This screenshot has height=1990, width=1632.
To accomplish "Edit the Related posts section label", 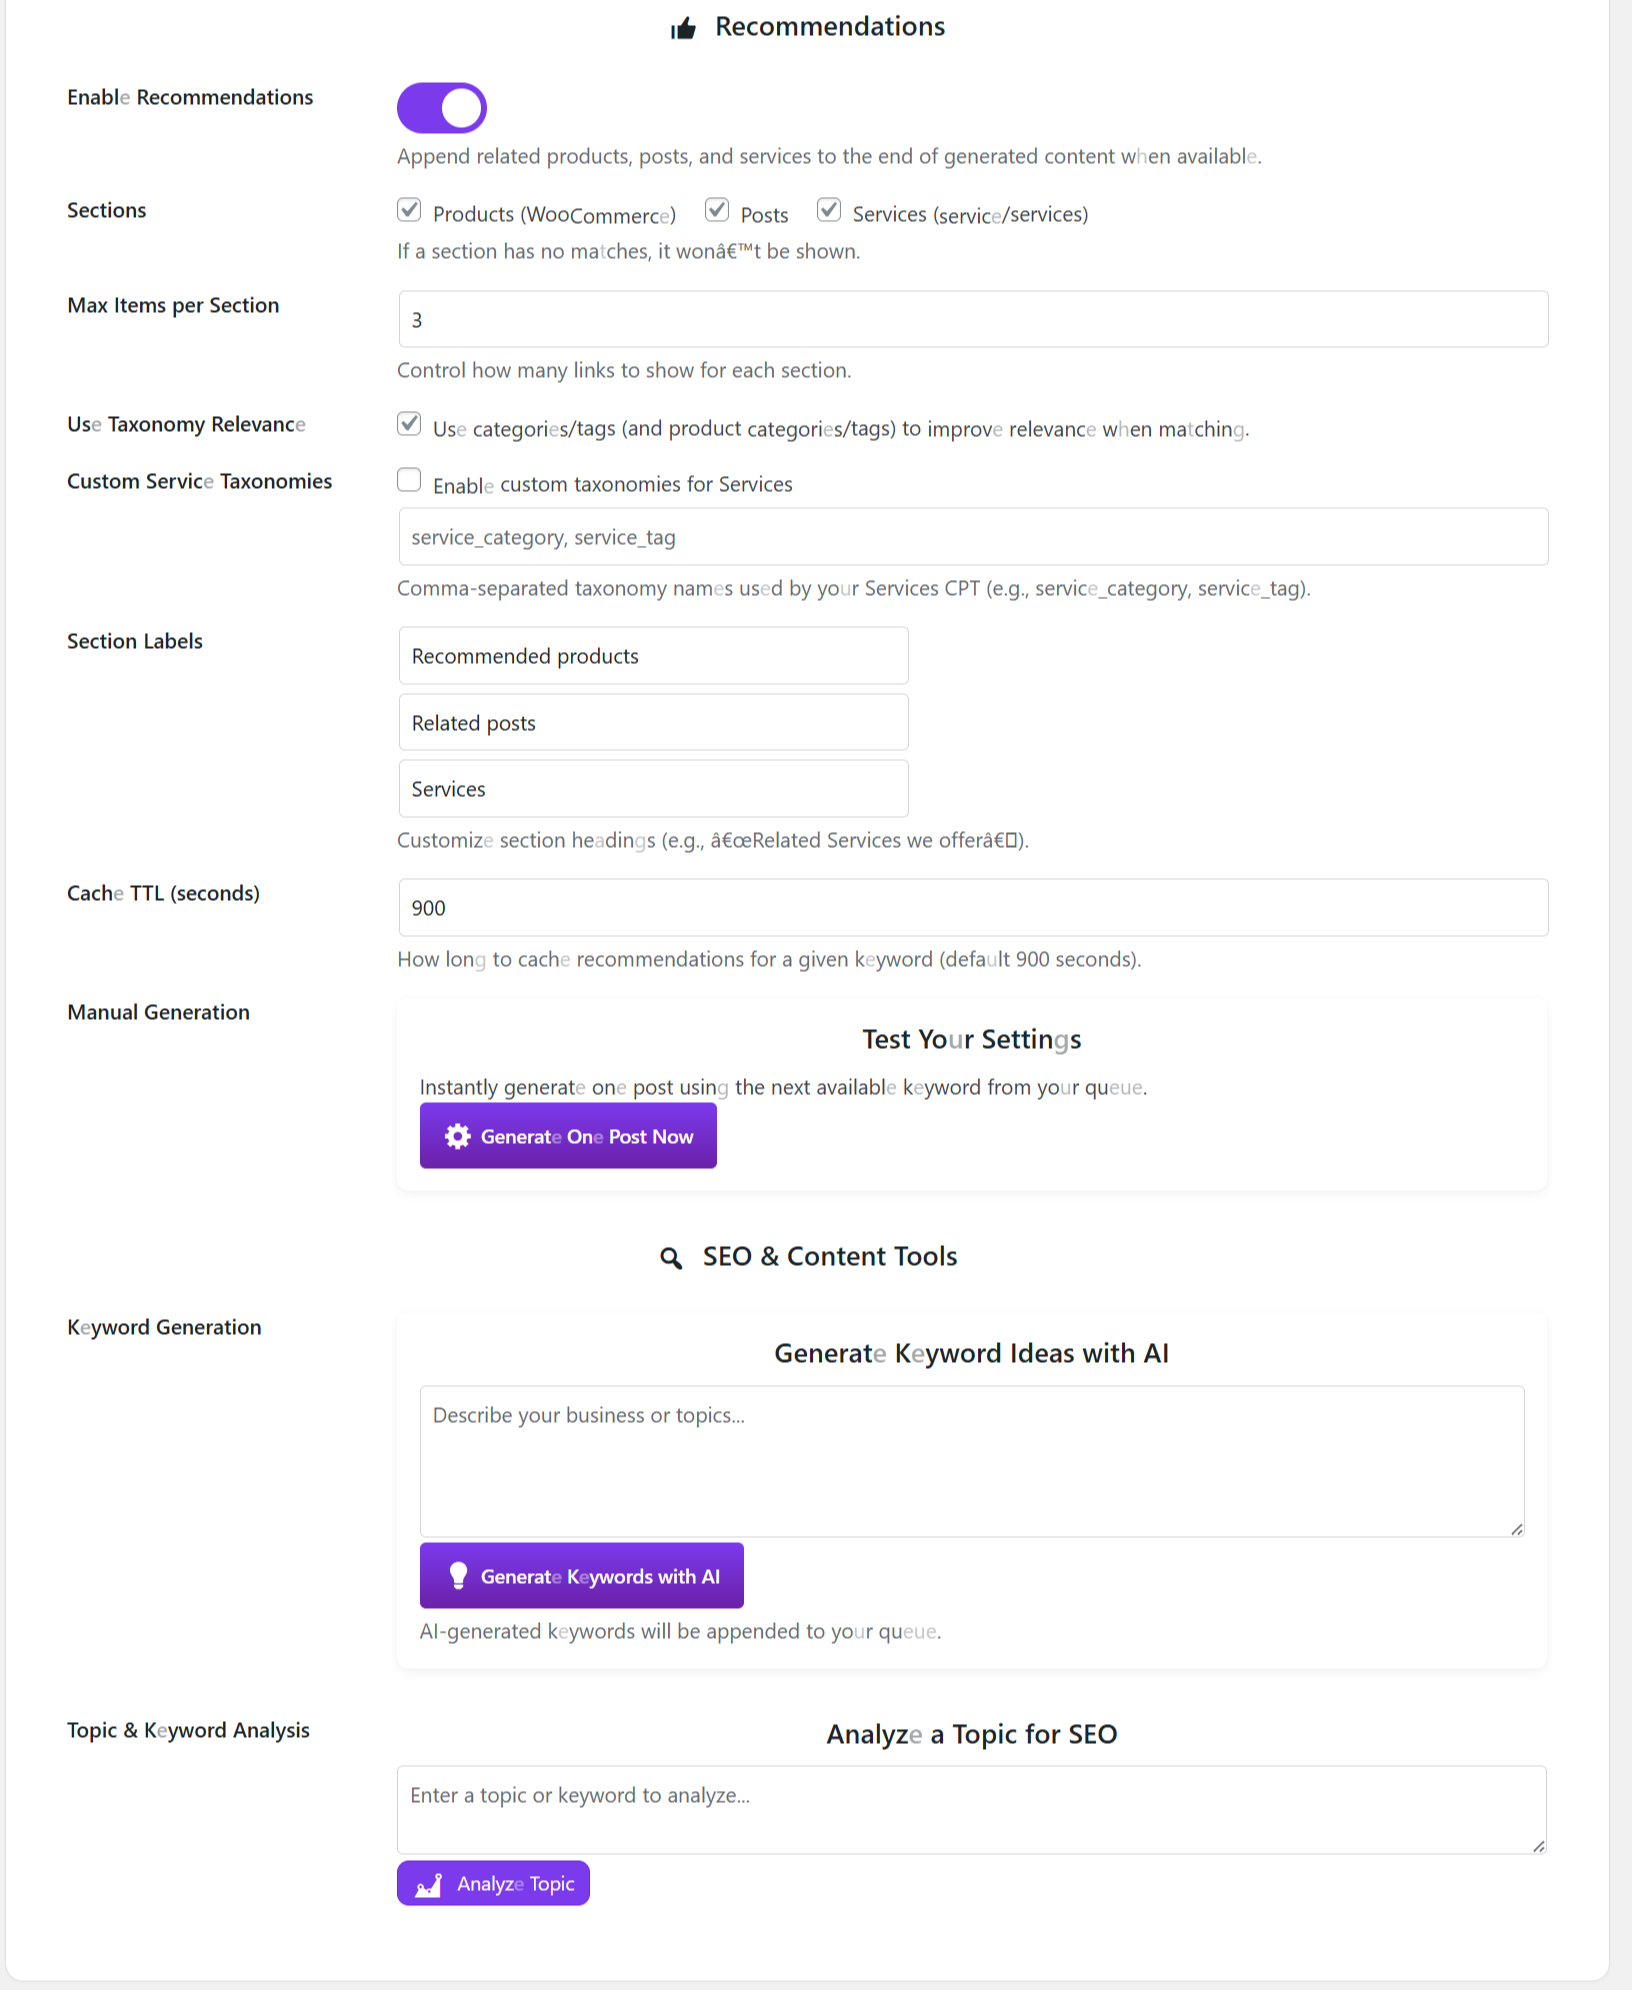I will (x=653, y=722).
